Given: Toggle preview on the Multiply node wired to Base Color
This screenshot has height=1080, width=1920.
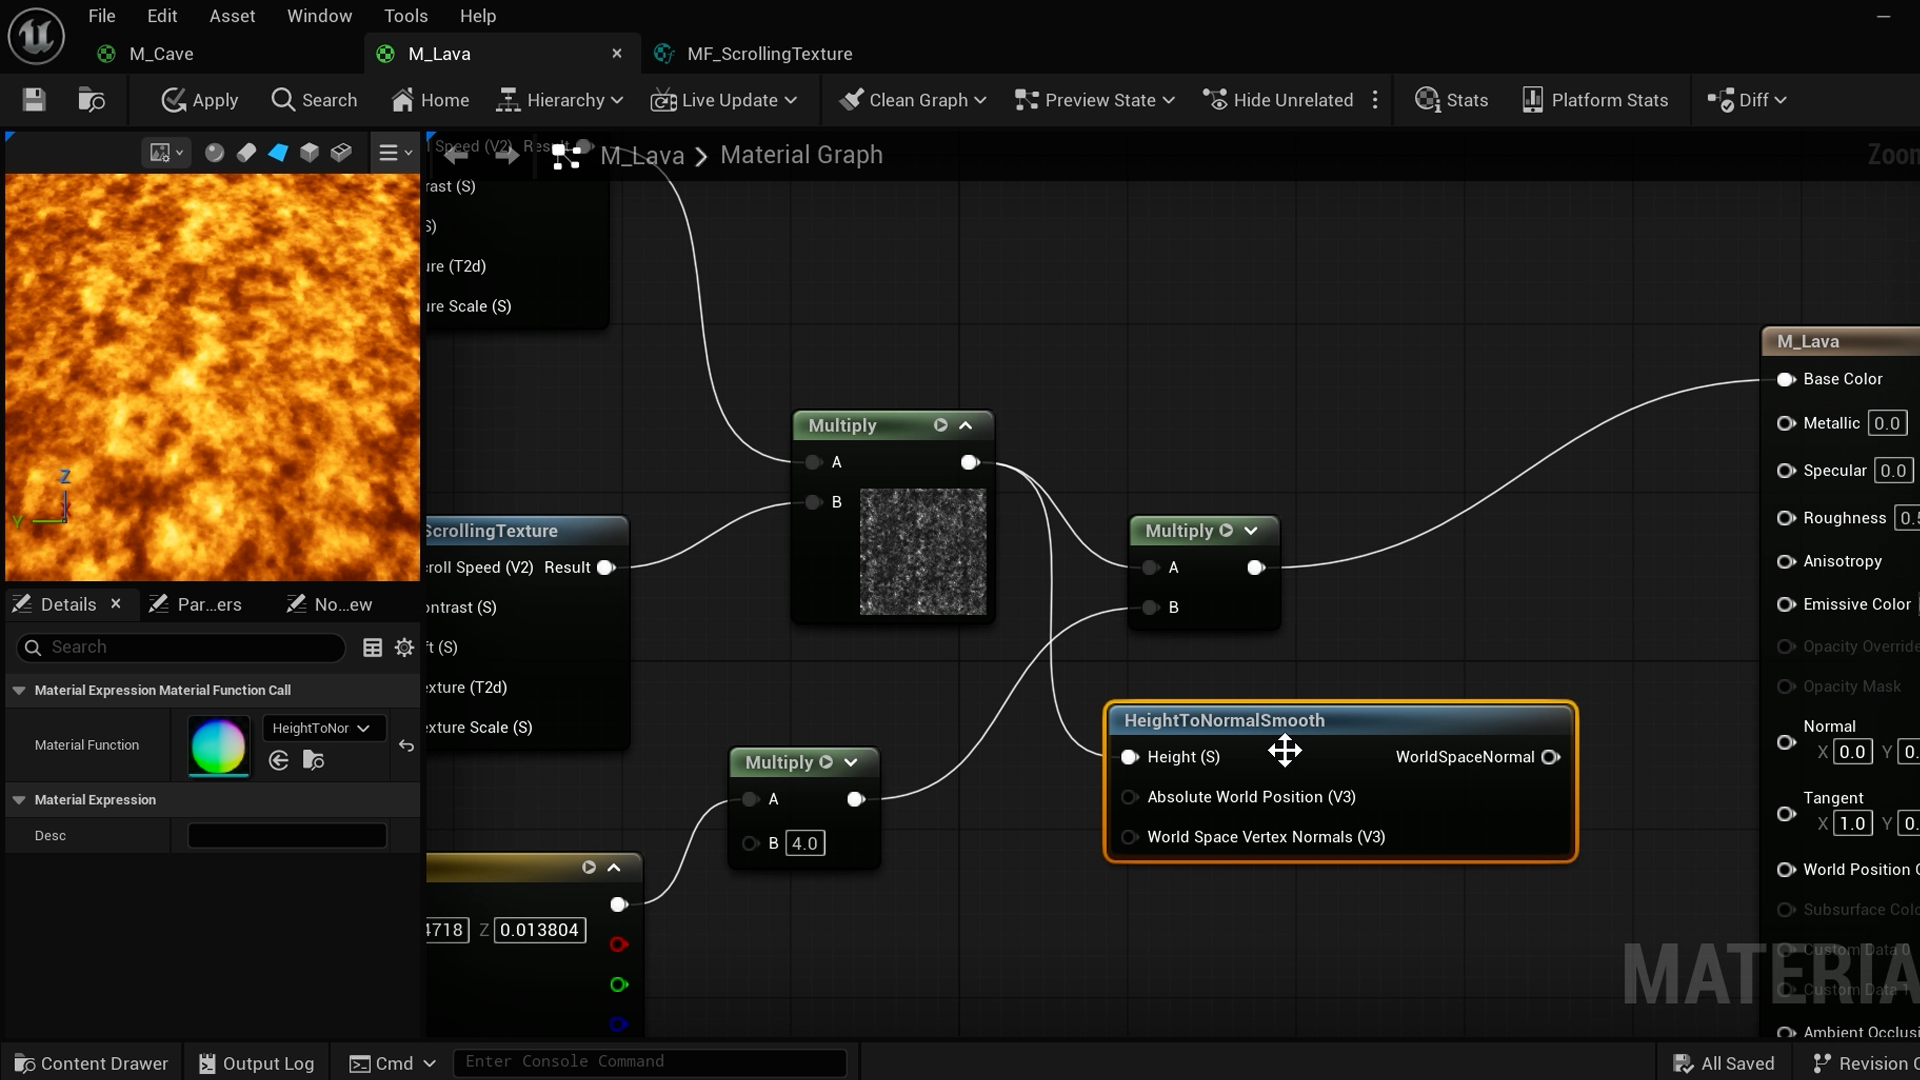Looking at the screenshot, I should point(1226,531).
